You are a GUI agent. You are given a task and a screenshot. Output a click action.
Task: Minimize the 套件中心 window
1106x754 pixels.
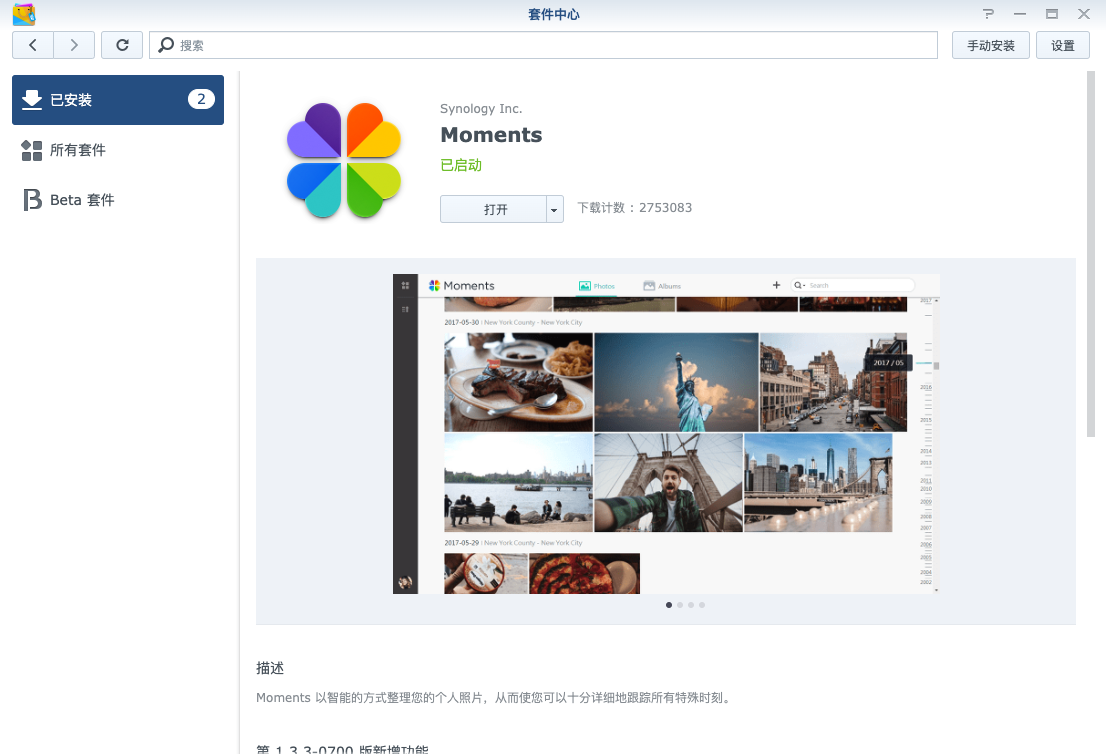tap(1020, 14)
